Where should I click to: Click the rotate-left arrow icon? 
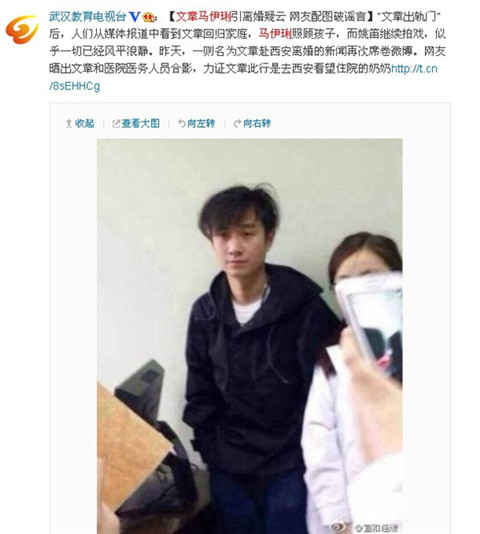click(x=182, y=123)
